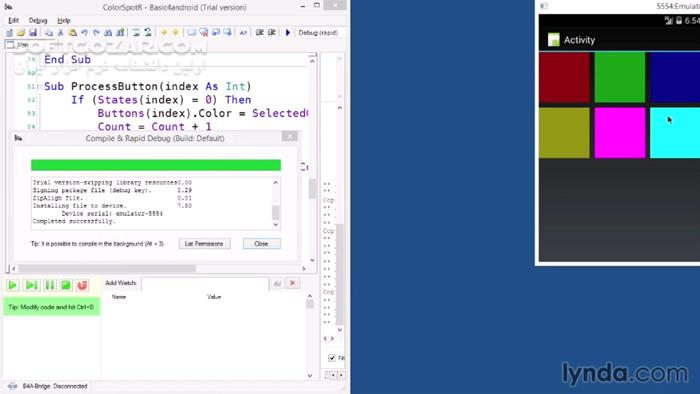Tap the green color square in emulator
This screenshot has height=394, width=700.
click(x=620, y=78)
